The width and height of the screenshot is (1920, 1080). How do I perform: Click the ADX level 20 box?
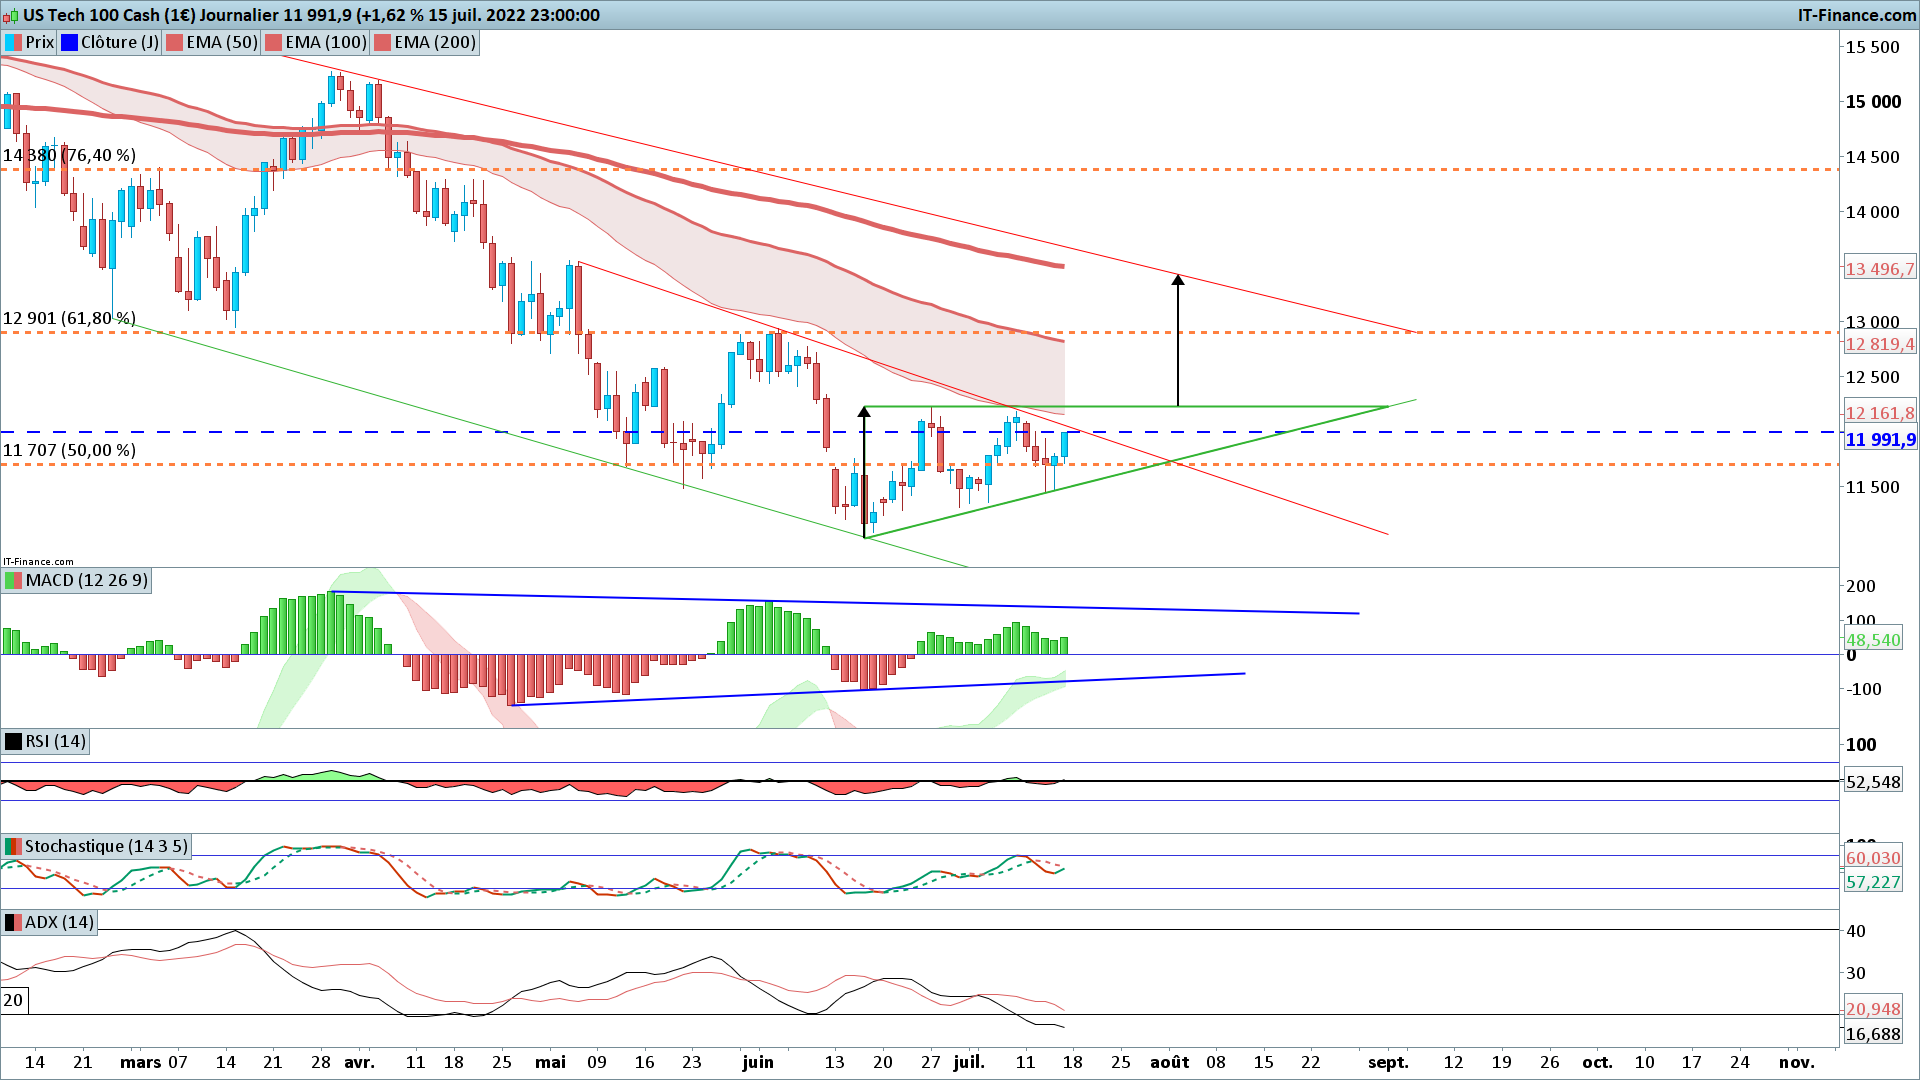[x=13, y=1000]
